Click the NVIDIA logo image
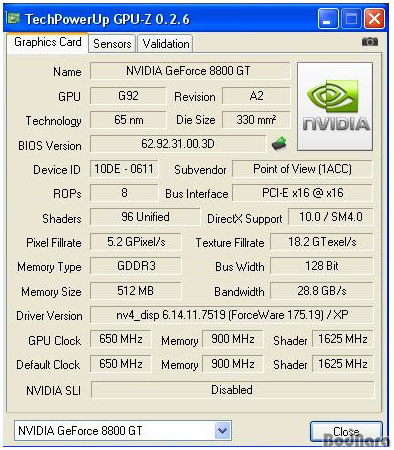 click(335, 106)
